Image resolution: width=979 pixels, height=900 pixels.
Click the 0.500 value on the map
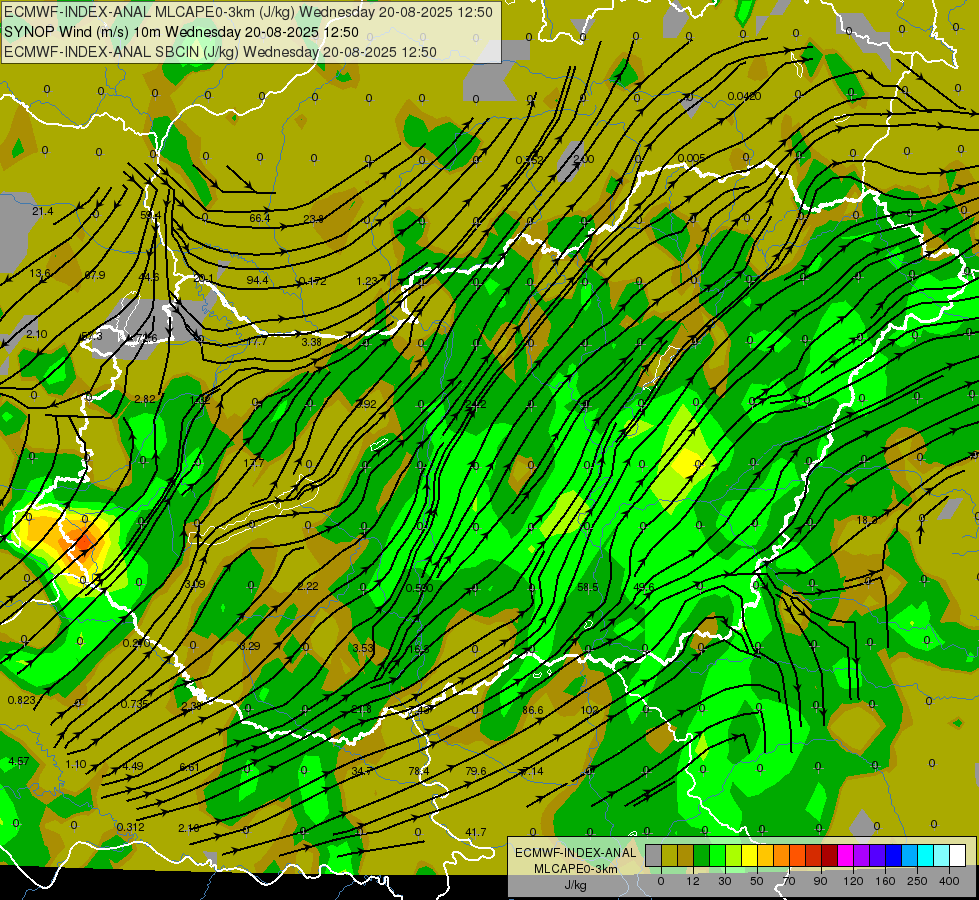(x=420, y=588)
